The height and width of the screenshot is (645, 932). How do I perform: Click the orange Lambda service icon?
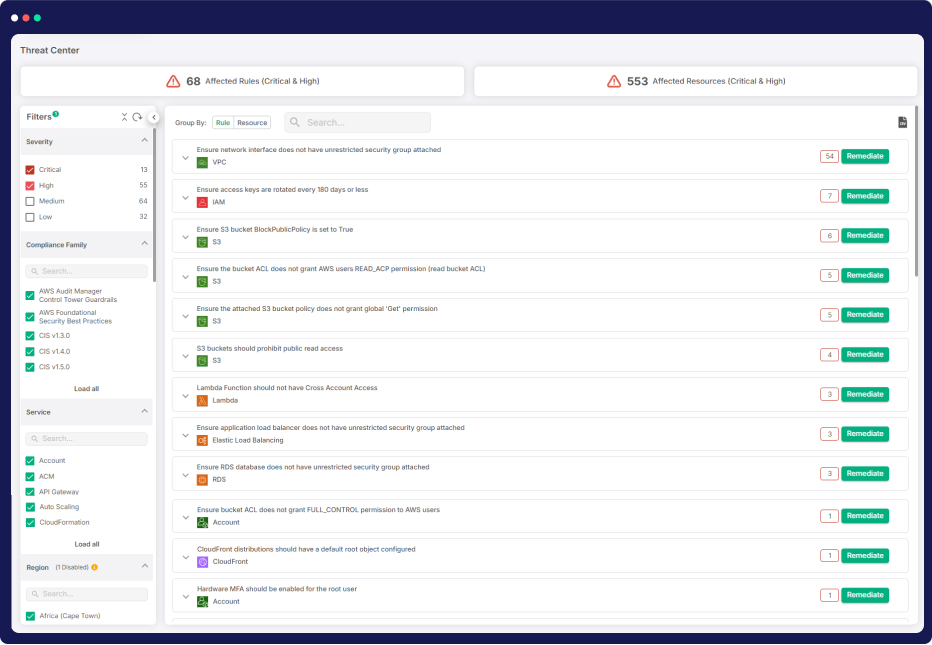point(202,400)
